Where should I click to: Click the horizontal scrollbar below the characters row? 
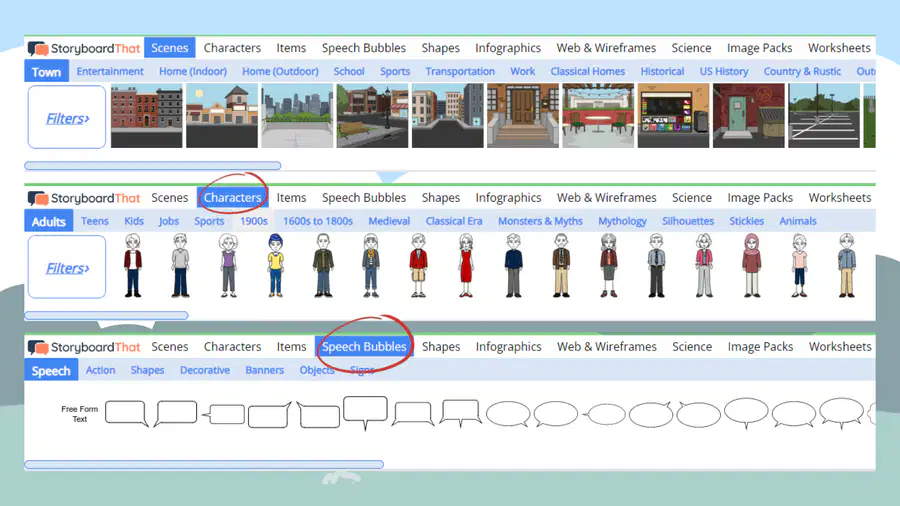tap(106, 316)
